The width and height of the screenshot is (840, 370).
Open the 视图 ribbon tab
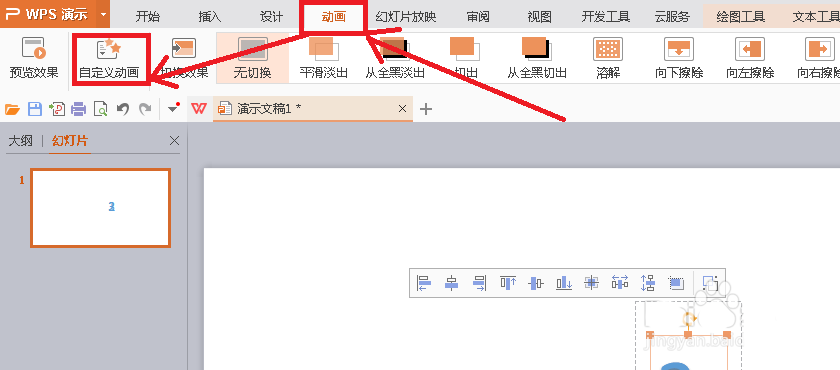pyautogui.click(x=539, y=17)
